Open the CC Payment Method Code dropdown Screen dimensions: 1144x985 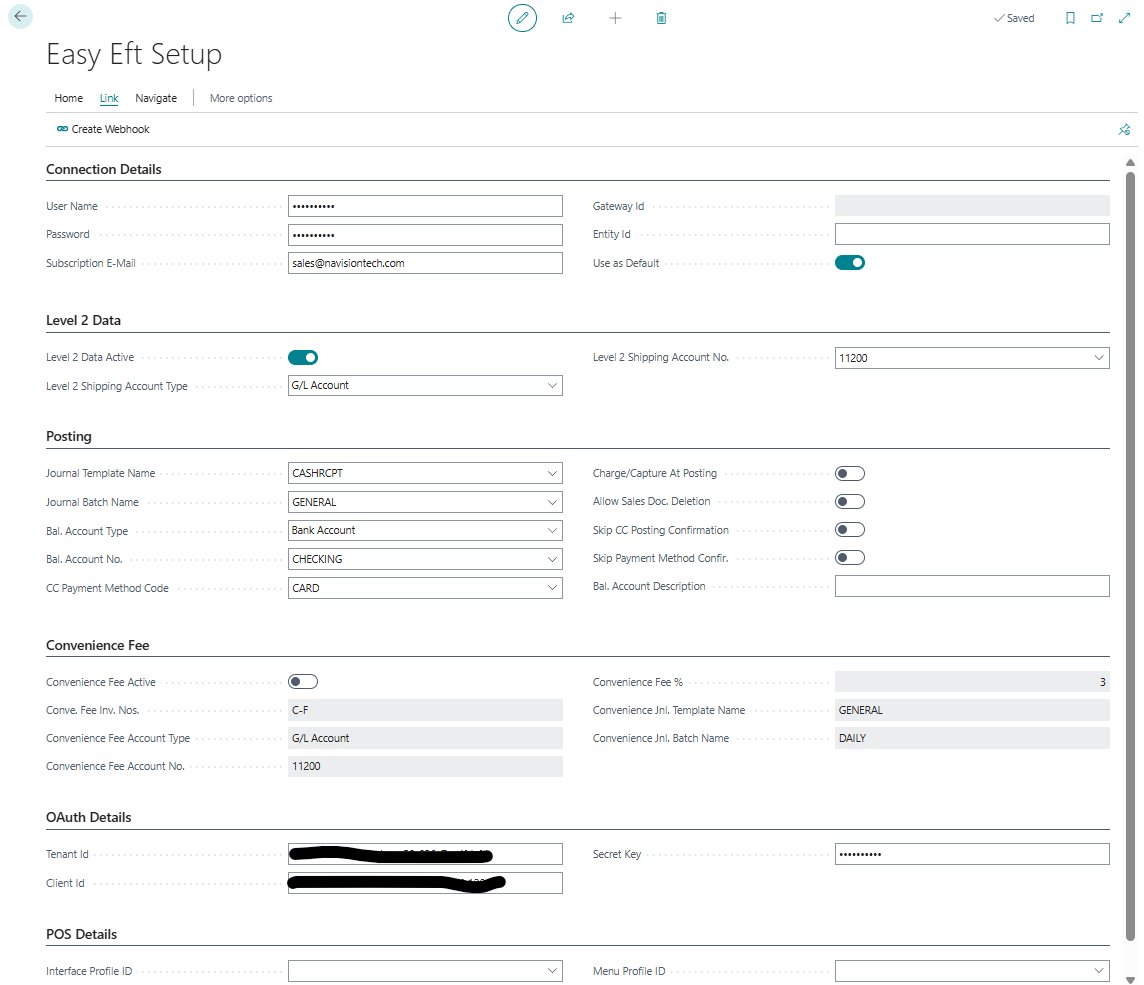[552, 588]
